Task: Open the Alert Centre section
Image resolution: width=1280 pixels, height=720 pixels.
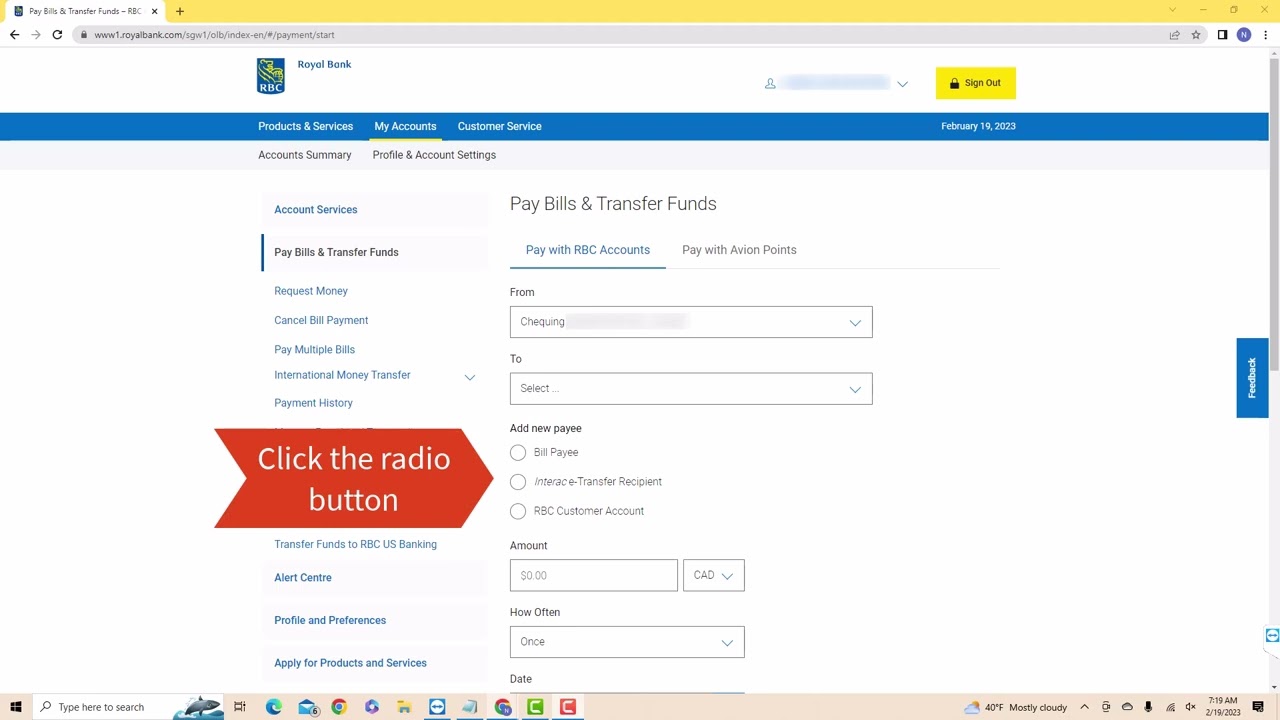Action: pyautogui.click(x=303, y=578)
